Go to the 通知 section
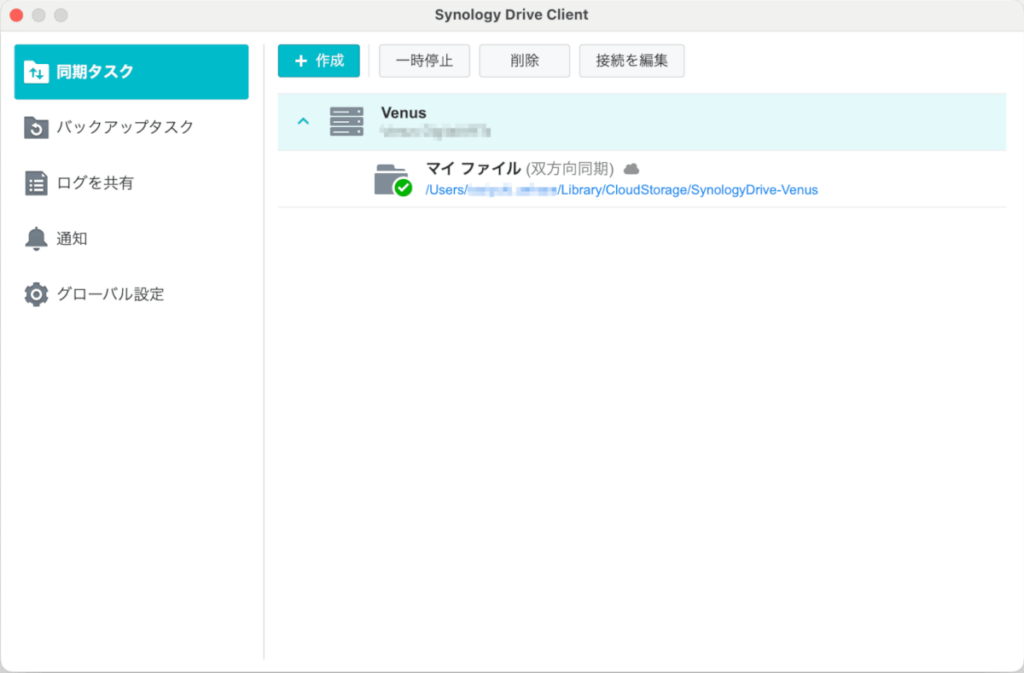Image resolution: width=1024 pixels, height=673 pixels. tap(131, 239)
